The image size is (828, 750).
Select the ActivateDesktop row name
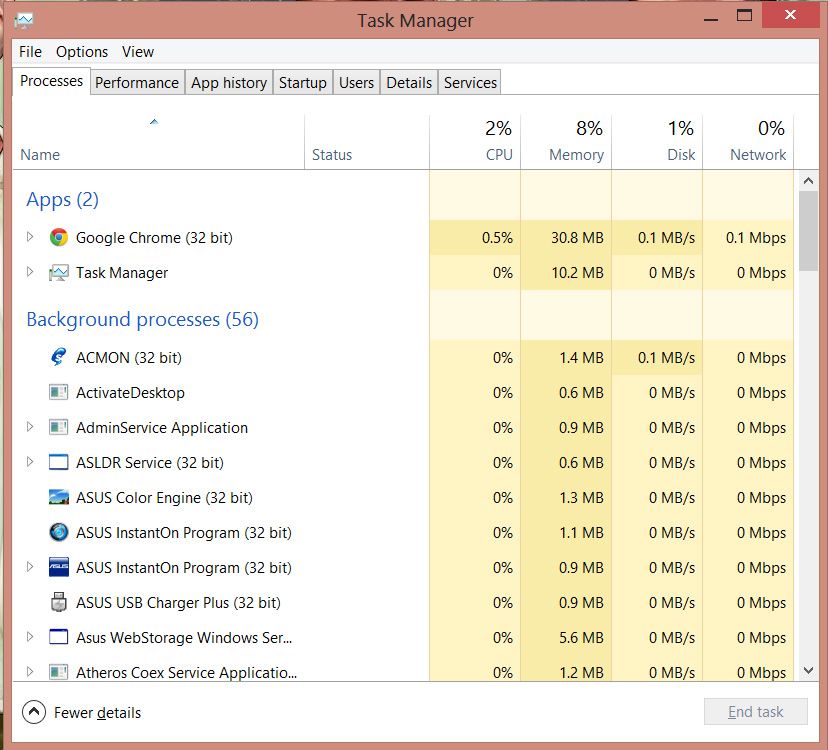point(130,393)
